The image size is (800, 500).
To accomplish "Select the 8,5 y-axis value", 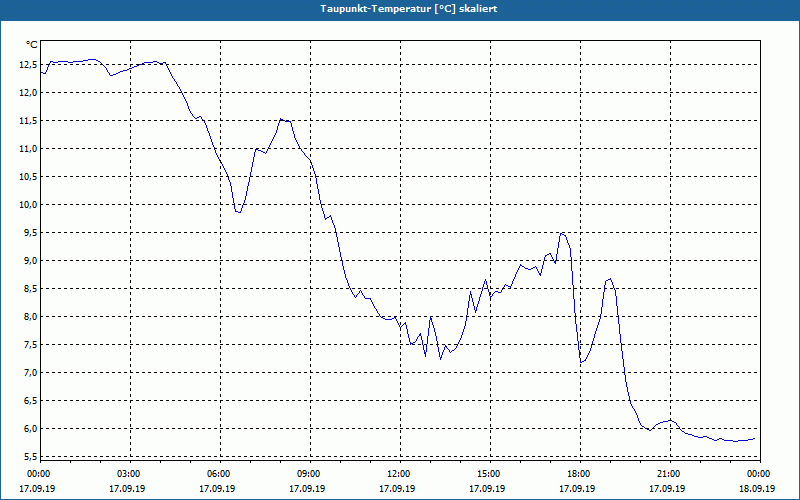I will [31, 289].
